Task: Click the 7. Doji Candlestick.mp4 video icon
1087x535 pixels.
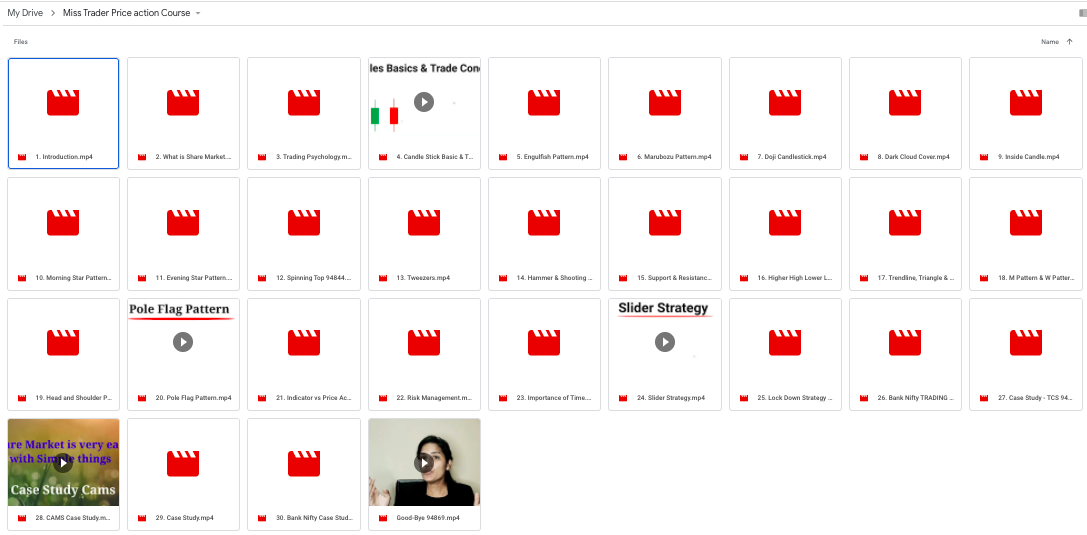Action: [785, 102]
